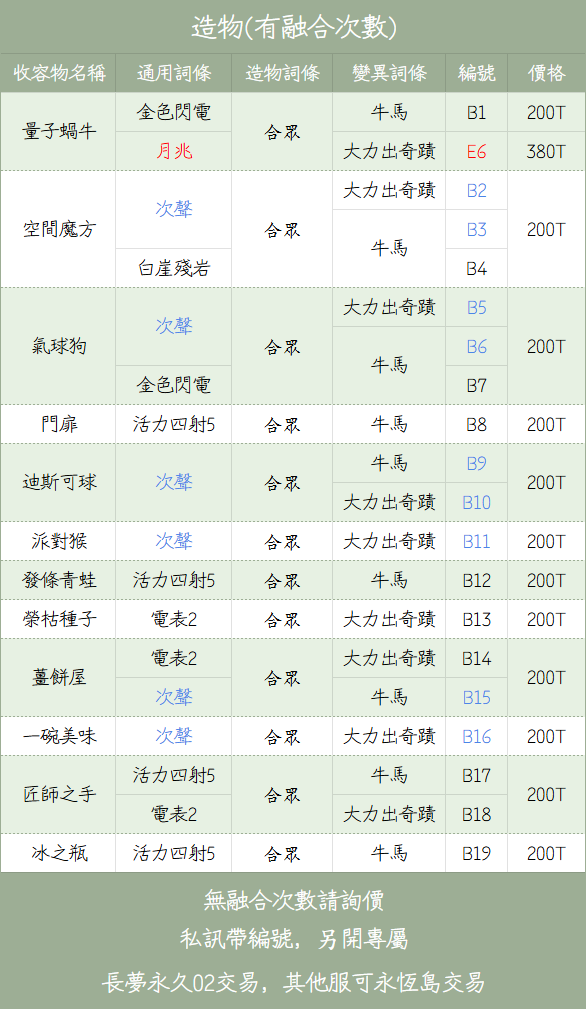Screen dimensions: 586x1009
Task: Select the 發條青蛙 name cell
Action: click(x=58, y=580)
